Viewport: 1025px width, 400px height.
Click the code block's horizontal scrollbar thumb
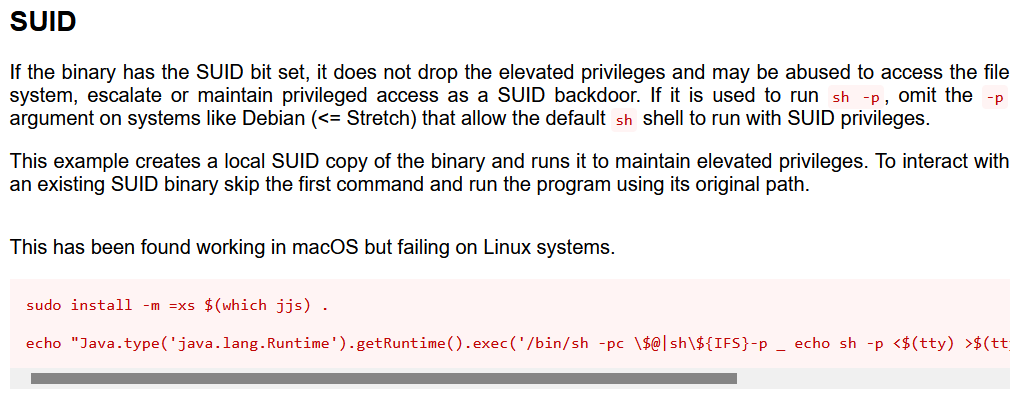point(384,378)
